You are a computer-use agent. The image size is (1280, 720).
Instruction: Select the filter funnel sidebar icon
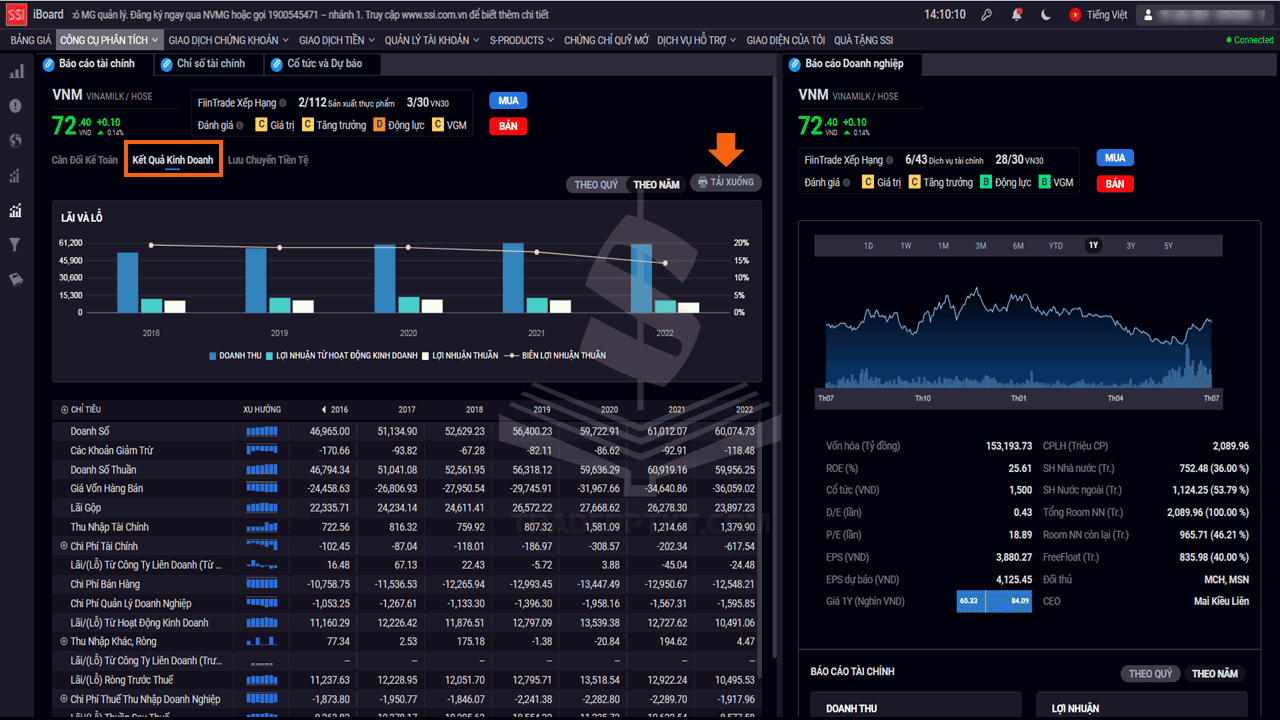tap(16, 245)
